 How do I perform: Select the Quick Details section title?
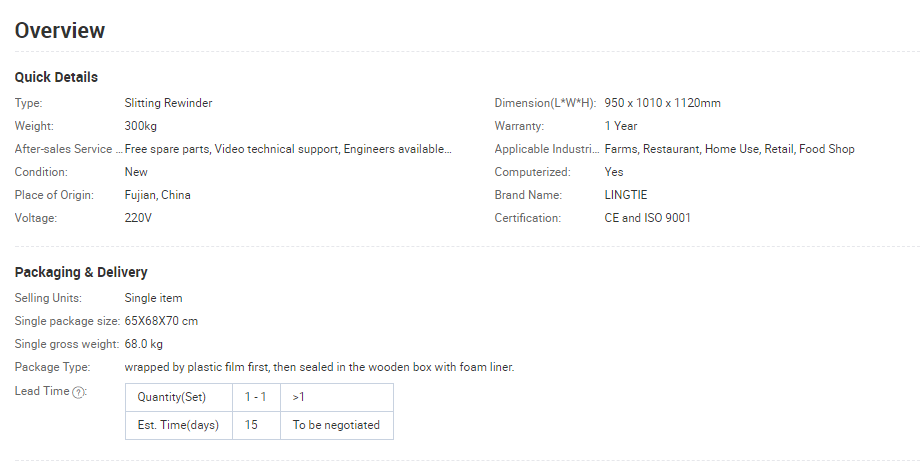pos(56,77)
